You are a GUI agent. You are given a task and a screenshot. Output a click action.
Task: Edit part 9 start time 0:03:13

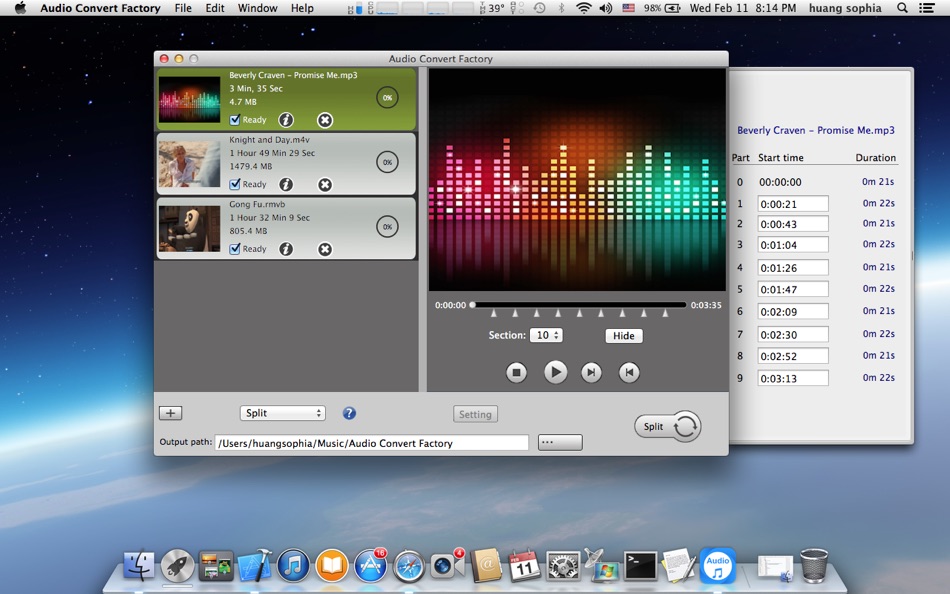coord(792,378)
